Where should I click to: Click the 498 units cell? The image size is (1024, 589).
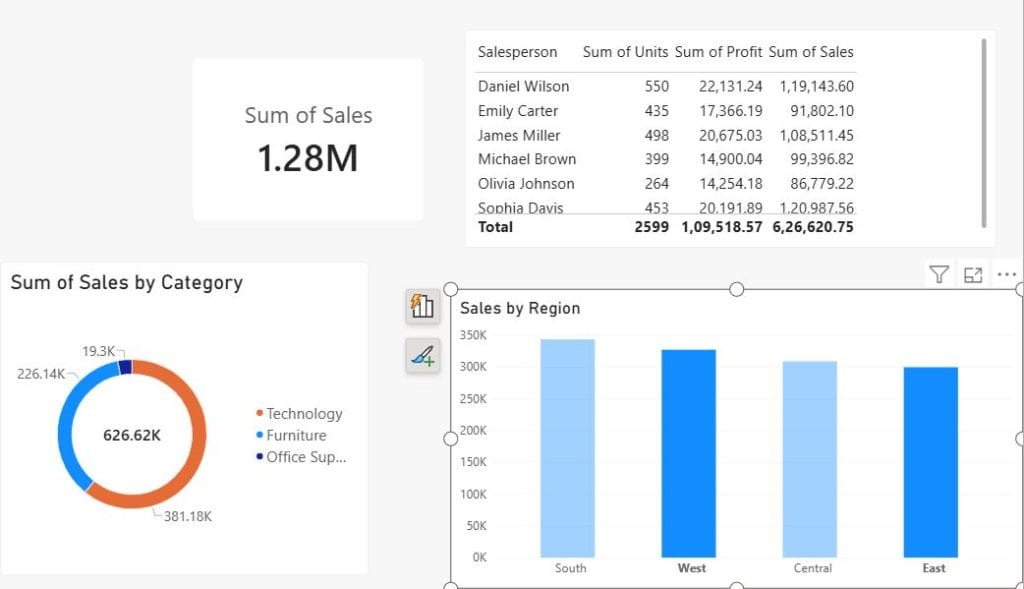tap(656, 135)
